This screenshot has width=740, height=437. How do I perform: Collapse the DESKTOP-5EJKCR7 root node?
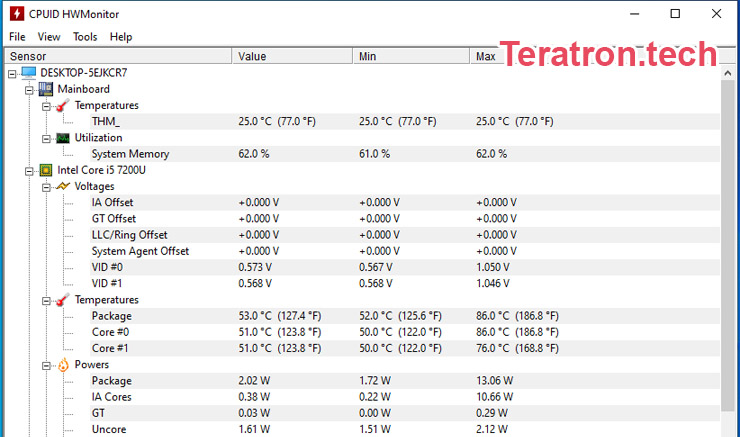coord(12,74)
